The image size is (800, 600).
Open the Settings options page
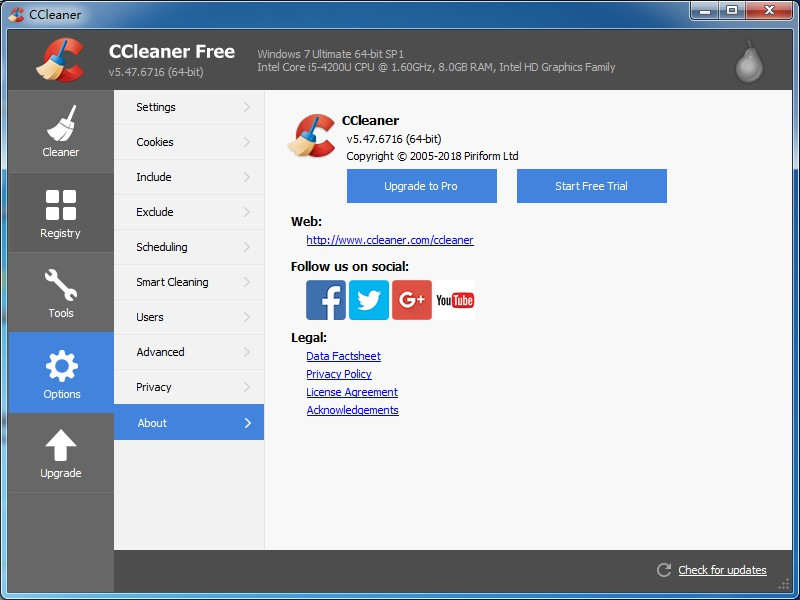(189, 107)
